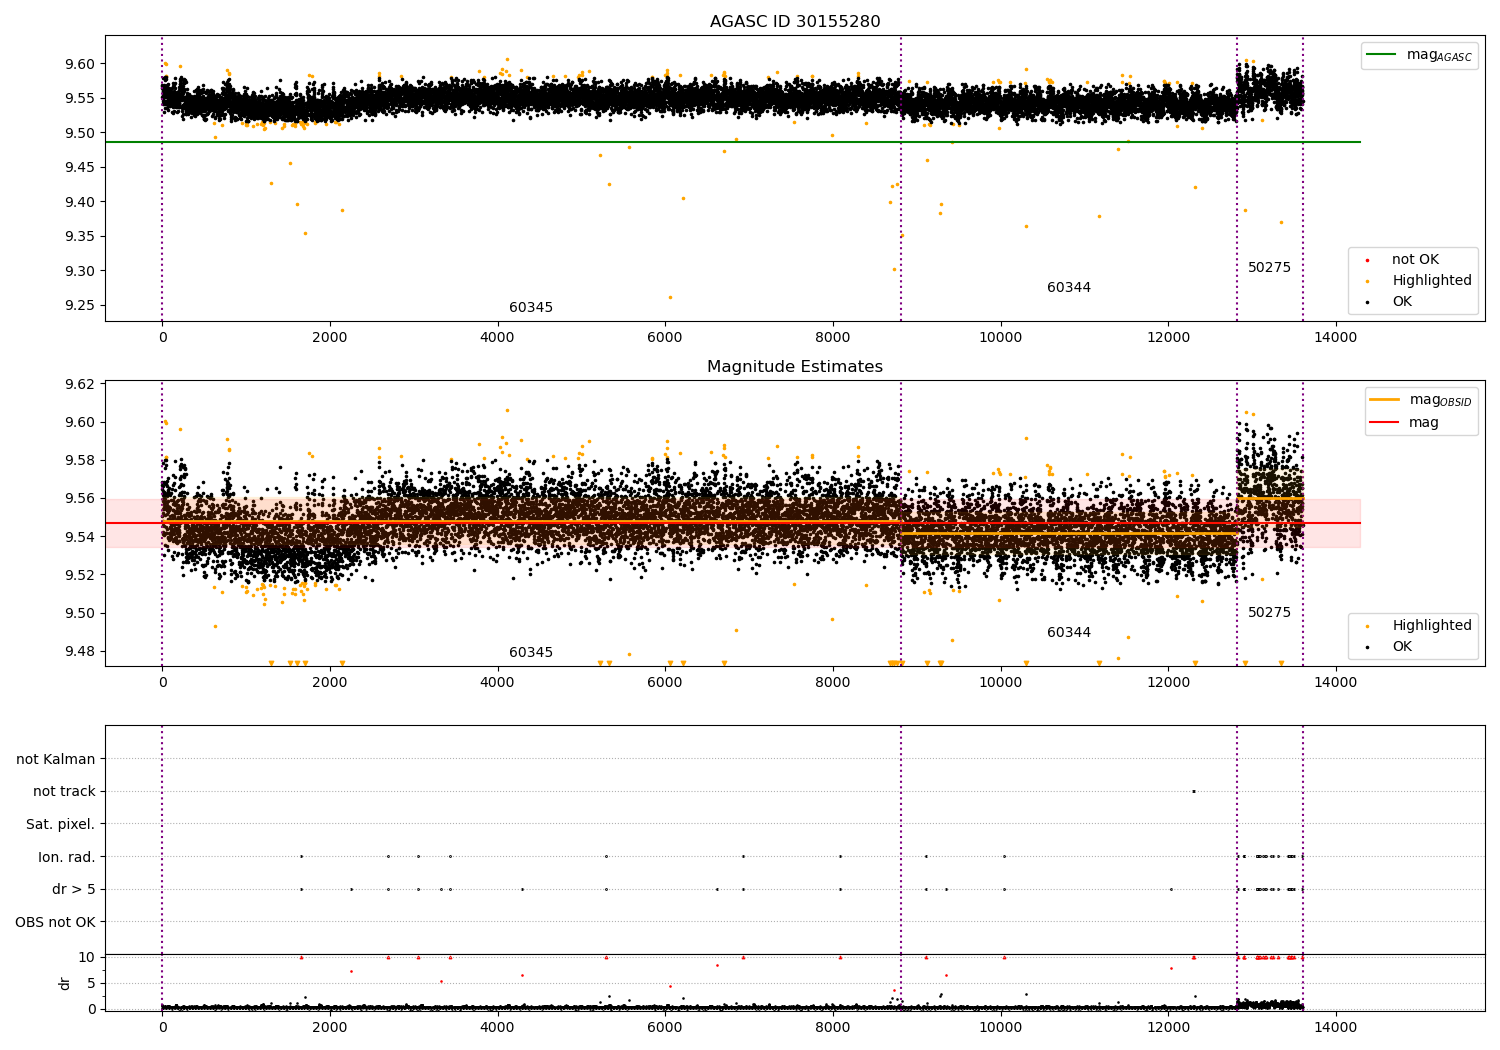The image size is (1500, 1050).
Task: Click y-tick 9.45 on the top plot
Action: click(x=78, y=168)
